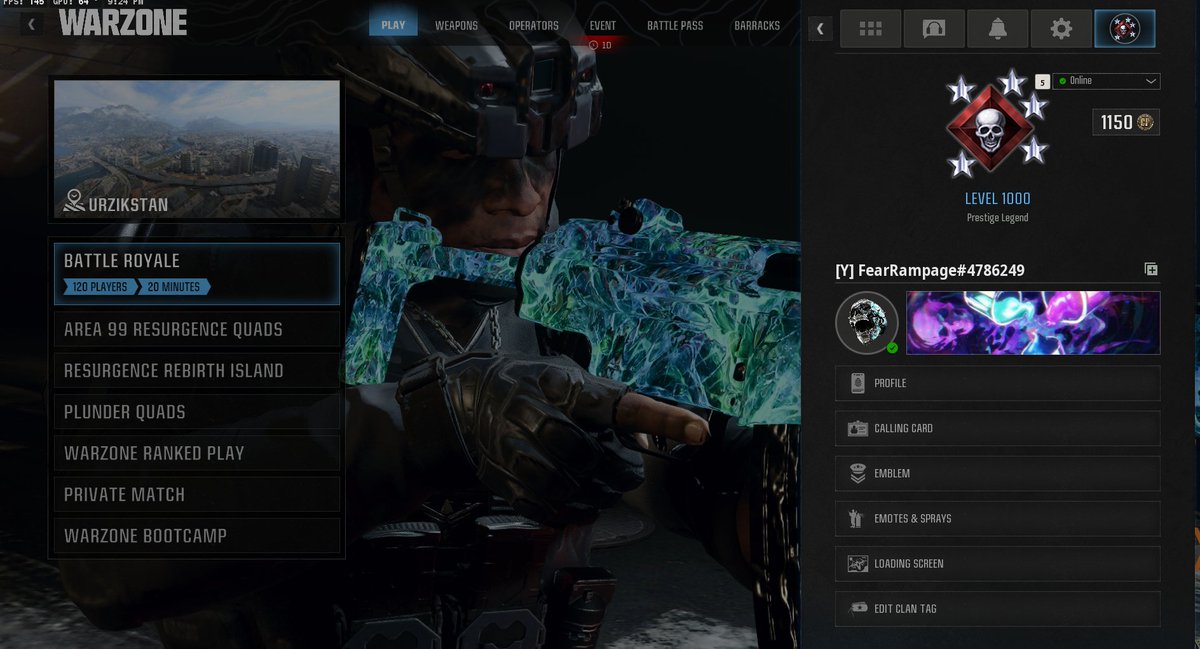Viewport: 1200px width, 649px height.
Task: Click the back arrow beside Warzone logo
Action: click(31, 24)
